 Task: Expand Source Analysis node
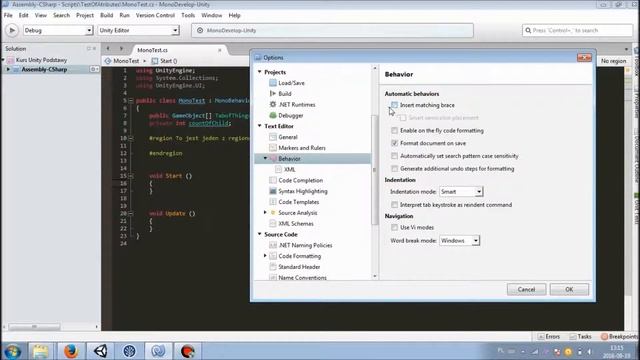(265, 213)
